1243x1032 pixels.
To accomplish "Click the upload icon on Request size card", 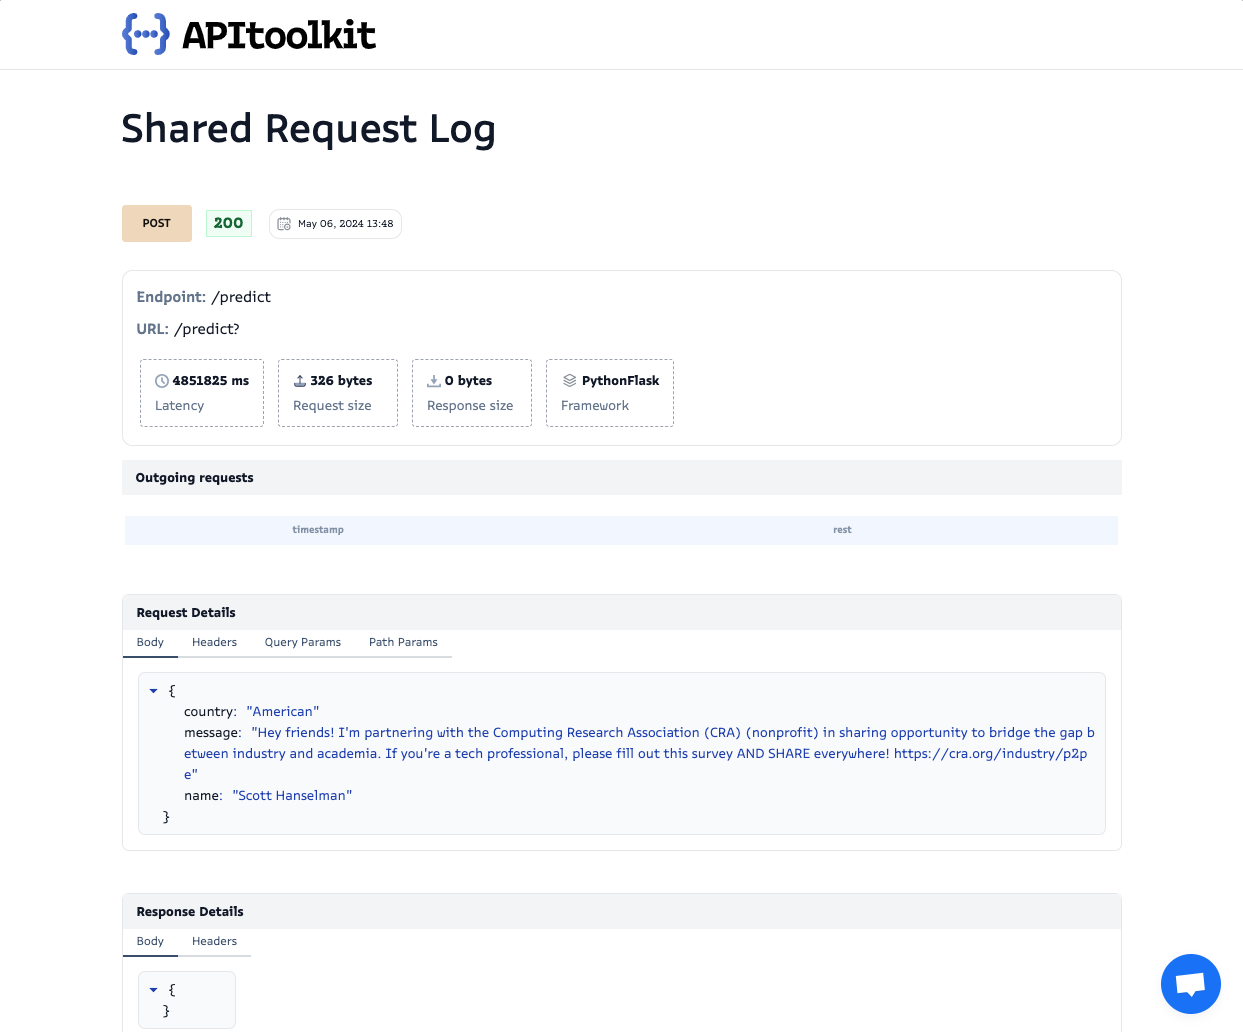I will 299,380.
